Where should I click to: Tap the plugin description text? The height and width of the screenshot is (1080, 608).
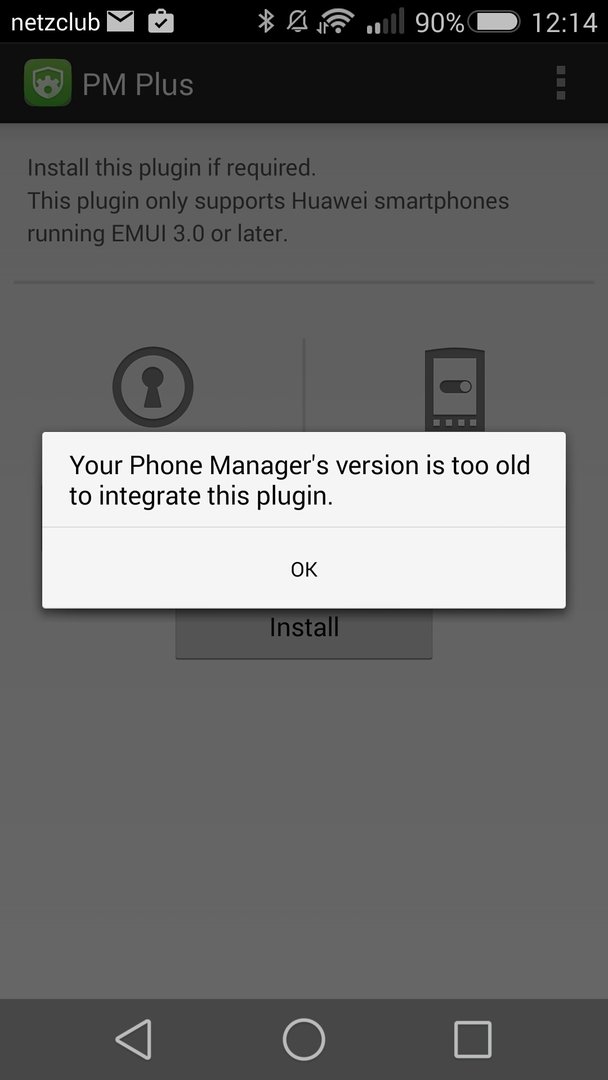point(268,200)
